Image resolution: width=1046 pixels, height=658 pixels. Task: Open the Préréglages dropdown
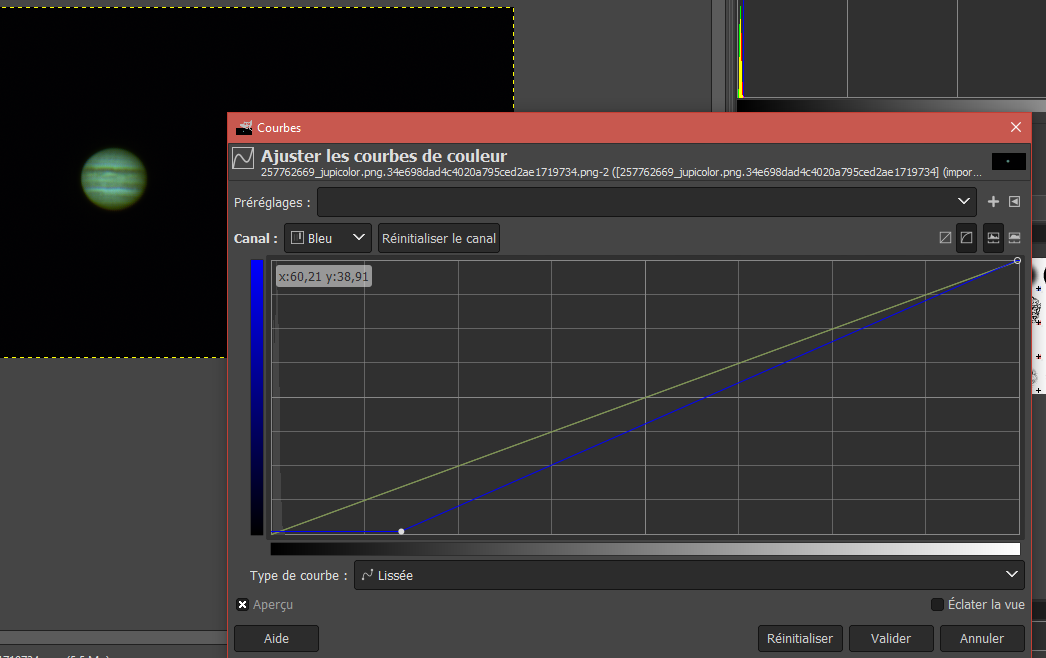coord(646,202)
